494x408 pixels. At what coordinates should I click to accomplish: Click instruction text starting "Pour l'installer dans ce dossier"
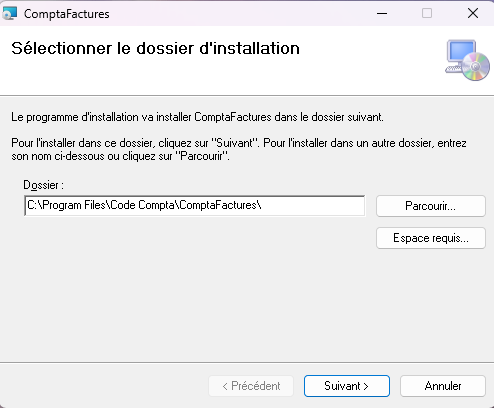click(239, 149)
